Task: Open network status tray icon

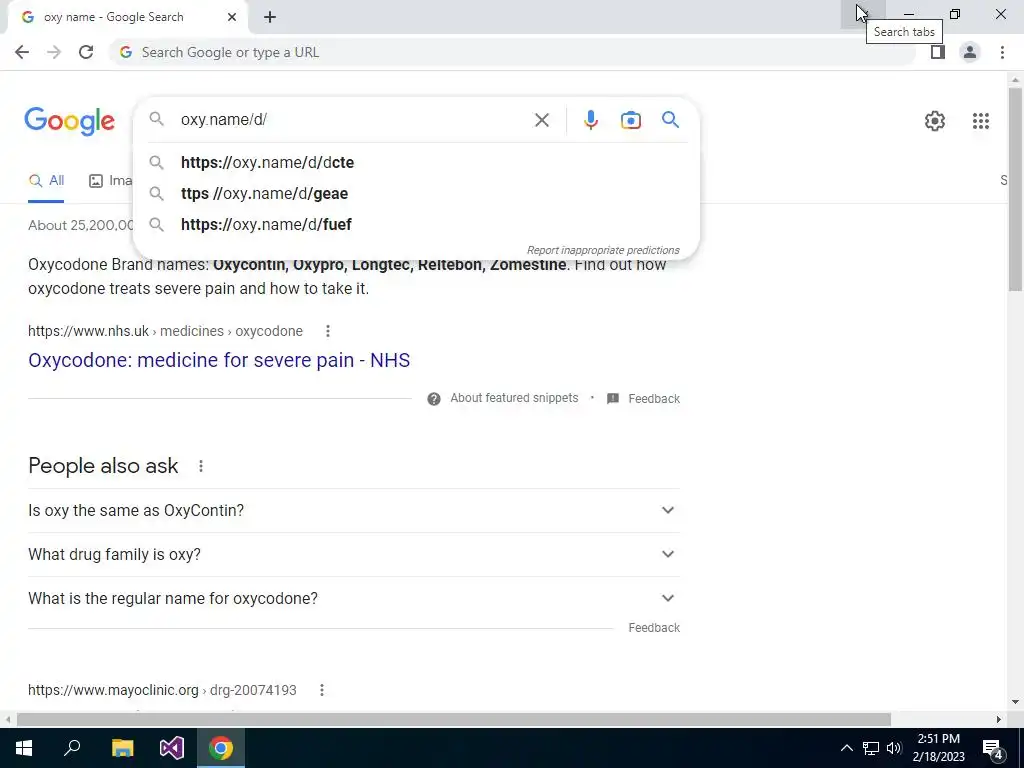Action: tap(871, 748)
